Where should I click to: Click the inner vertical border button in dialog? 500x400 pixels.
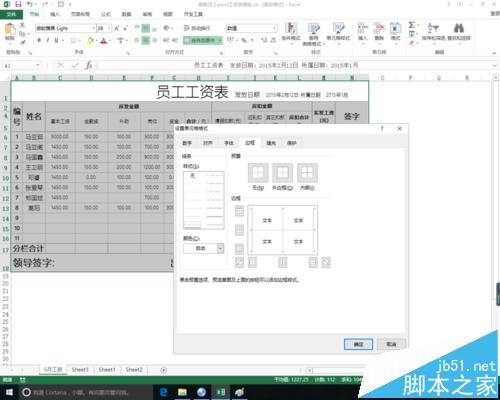coord(283,263)
